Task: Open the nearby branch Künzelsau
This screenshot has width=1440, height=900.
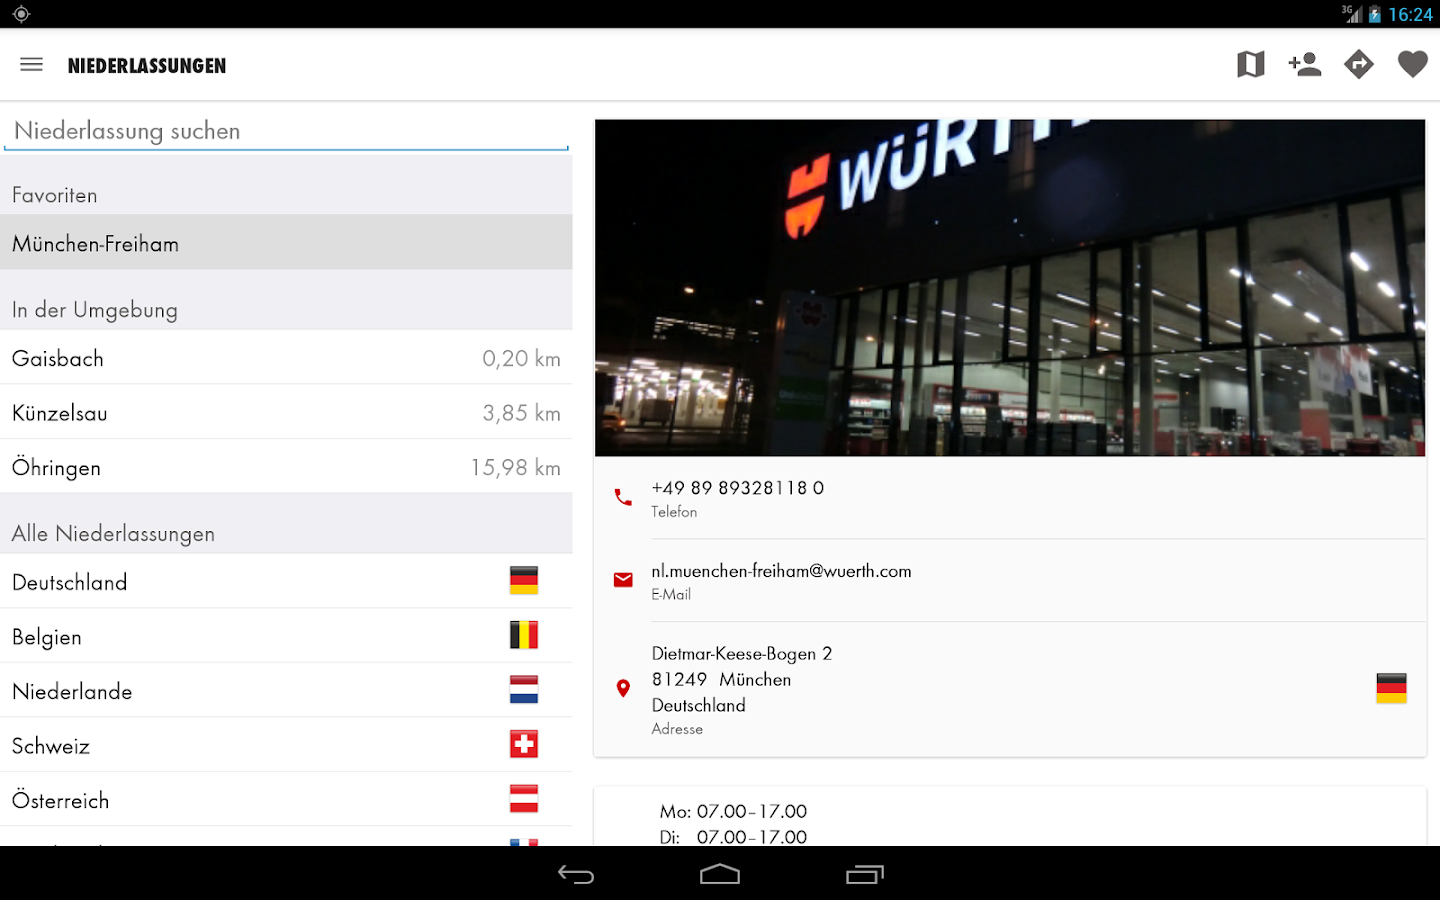Action: tap(286, 413)
